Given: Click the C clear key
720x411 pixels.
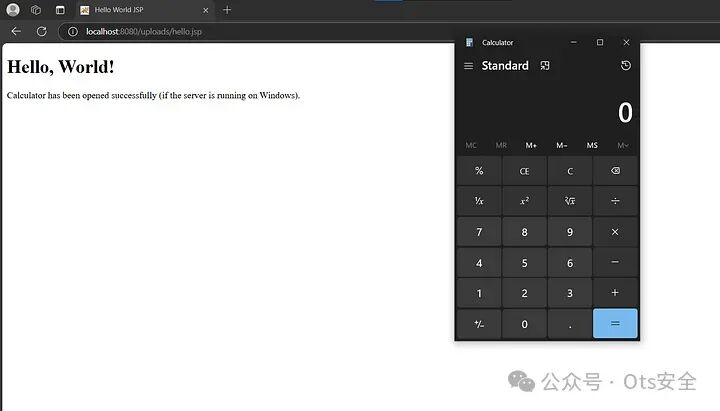Looking at the screenshot, I should pyautogui.click(x=570, y=171).
